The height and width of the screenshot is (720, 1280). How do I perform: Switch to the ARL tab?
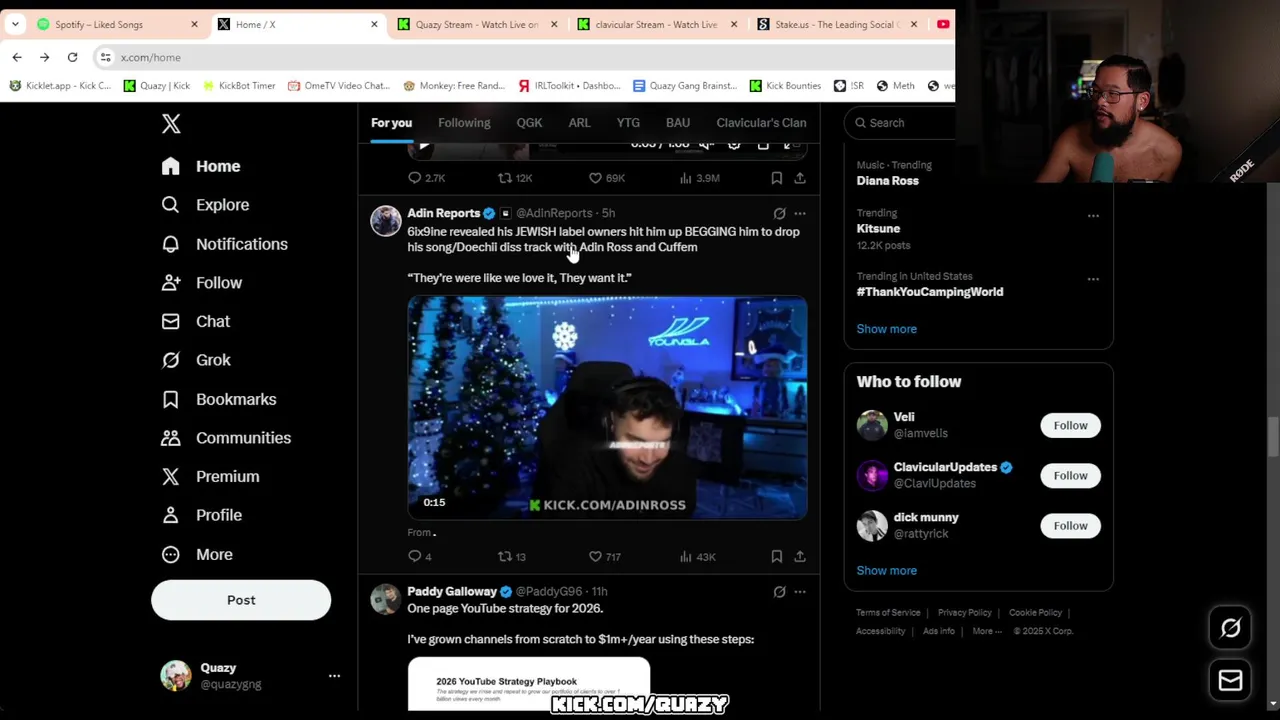pyautogui.click(x=579, y=123)
